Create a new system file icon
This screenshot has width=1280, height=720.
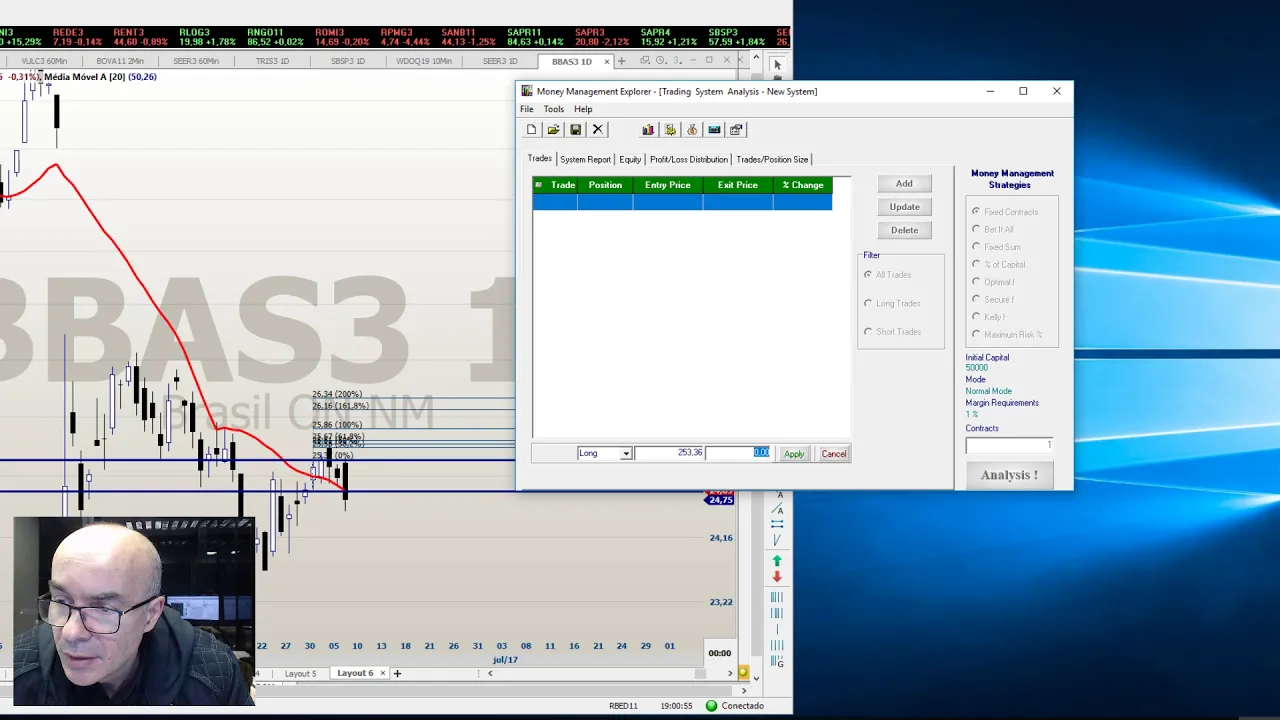click(x=531, y=129)
